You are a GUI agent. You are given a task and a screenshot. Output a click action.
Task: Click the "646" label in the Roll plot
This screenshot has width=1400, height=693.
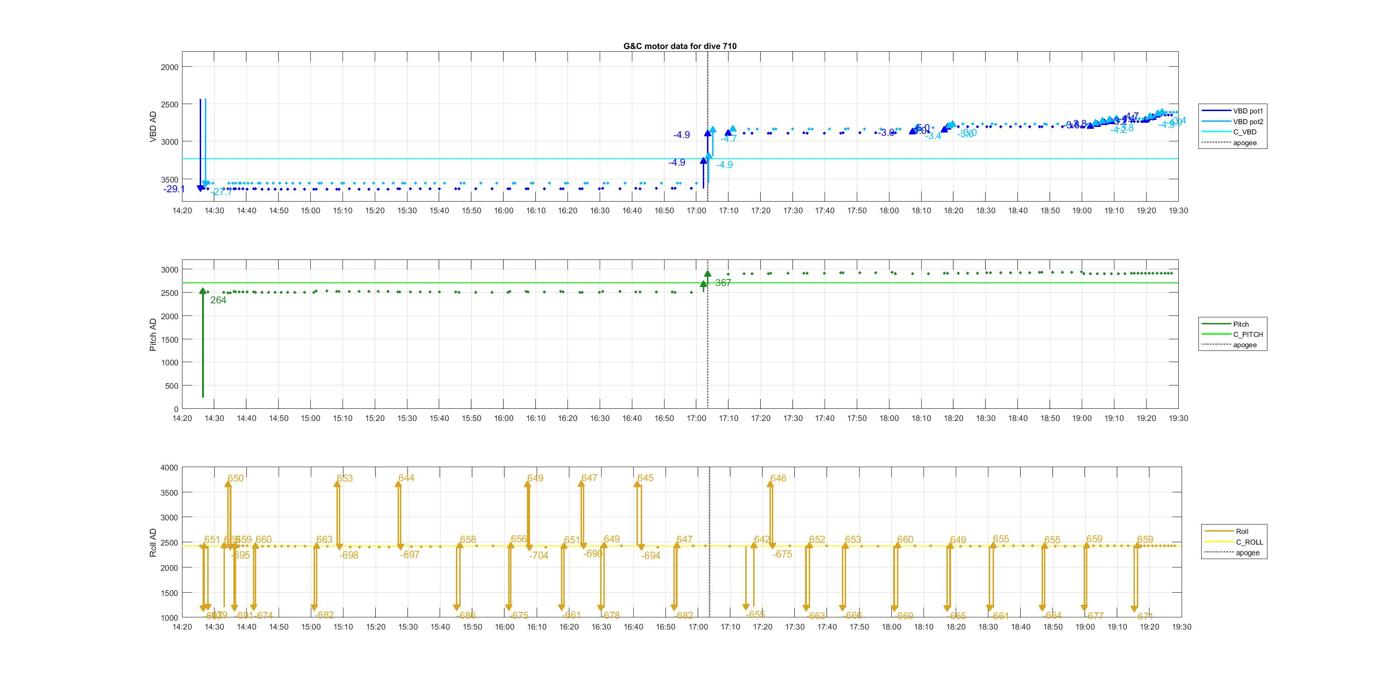tap(778, 478)
